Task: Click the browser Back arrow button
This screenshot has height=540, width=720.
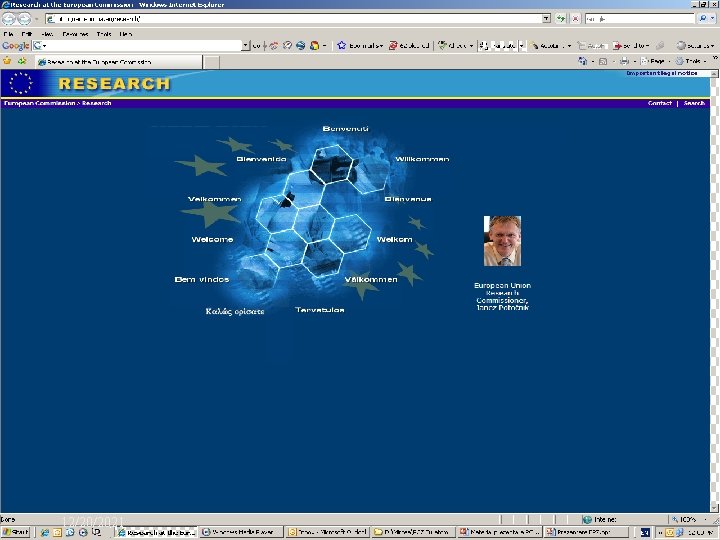Action: point(9,19)
